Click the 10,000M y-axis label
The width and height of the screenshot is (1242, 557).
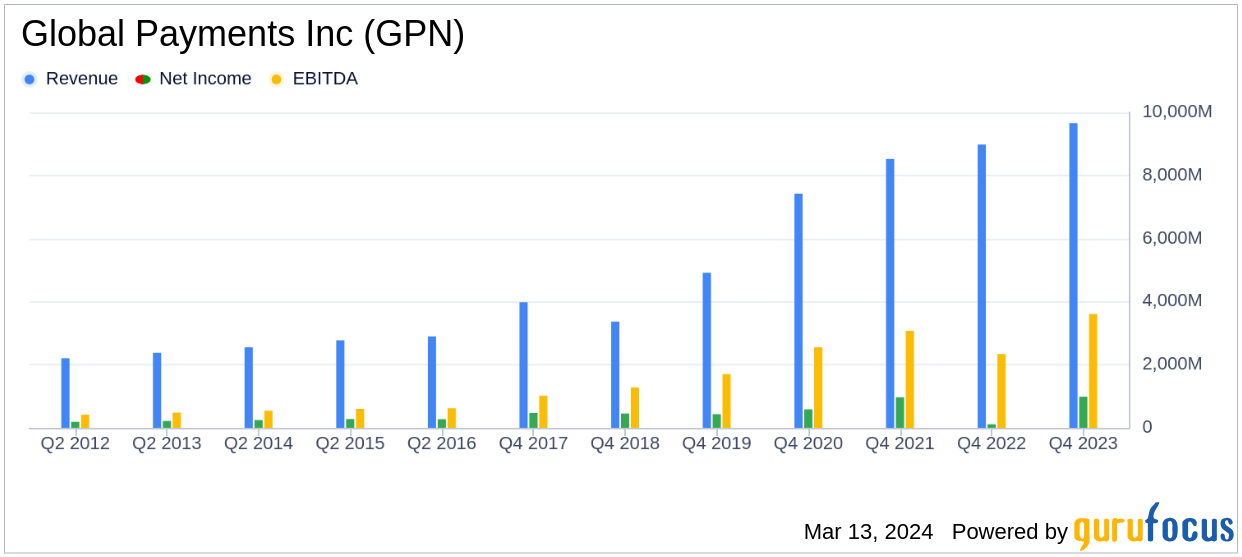1177,111
